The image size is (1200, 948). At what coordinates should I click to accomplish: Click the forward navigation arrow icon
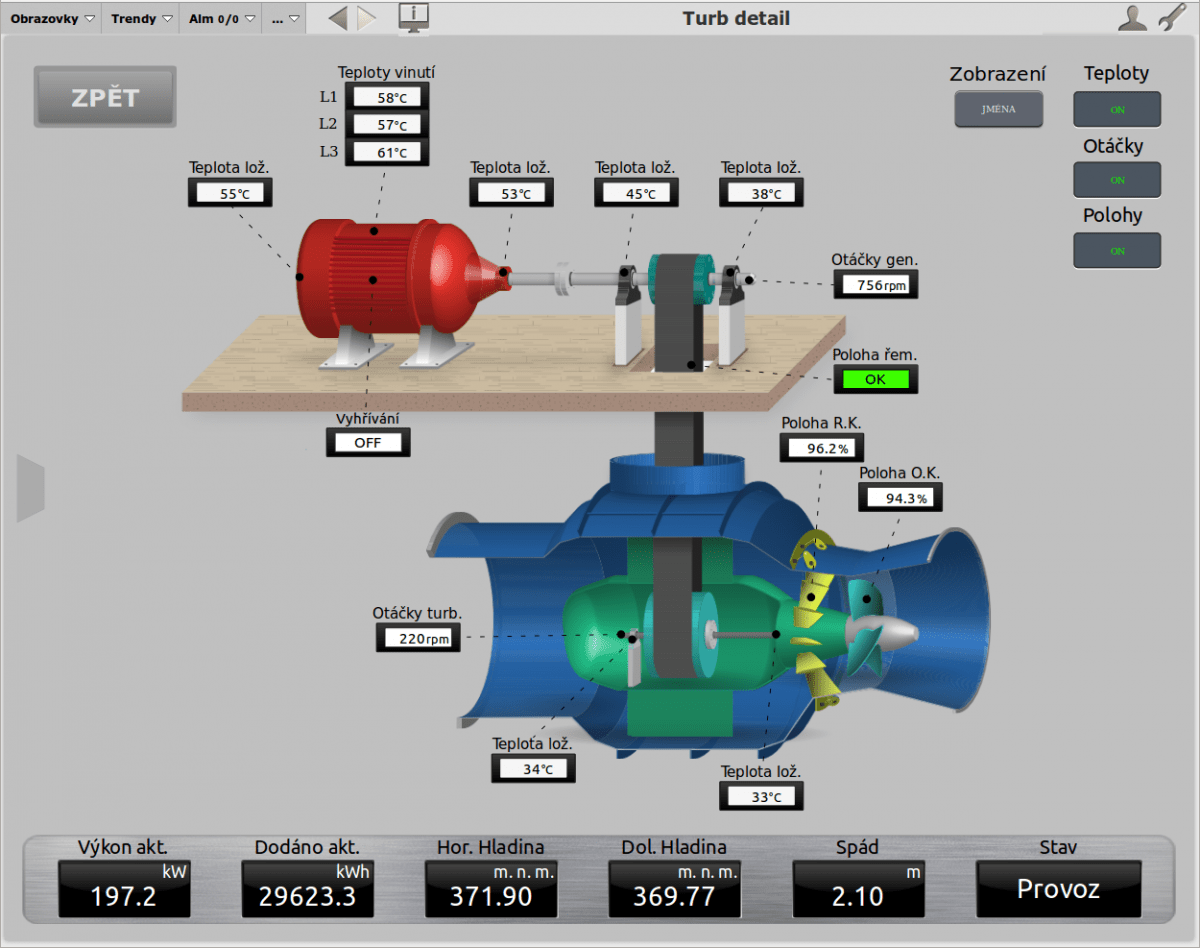point(366,17)
